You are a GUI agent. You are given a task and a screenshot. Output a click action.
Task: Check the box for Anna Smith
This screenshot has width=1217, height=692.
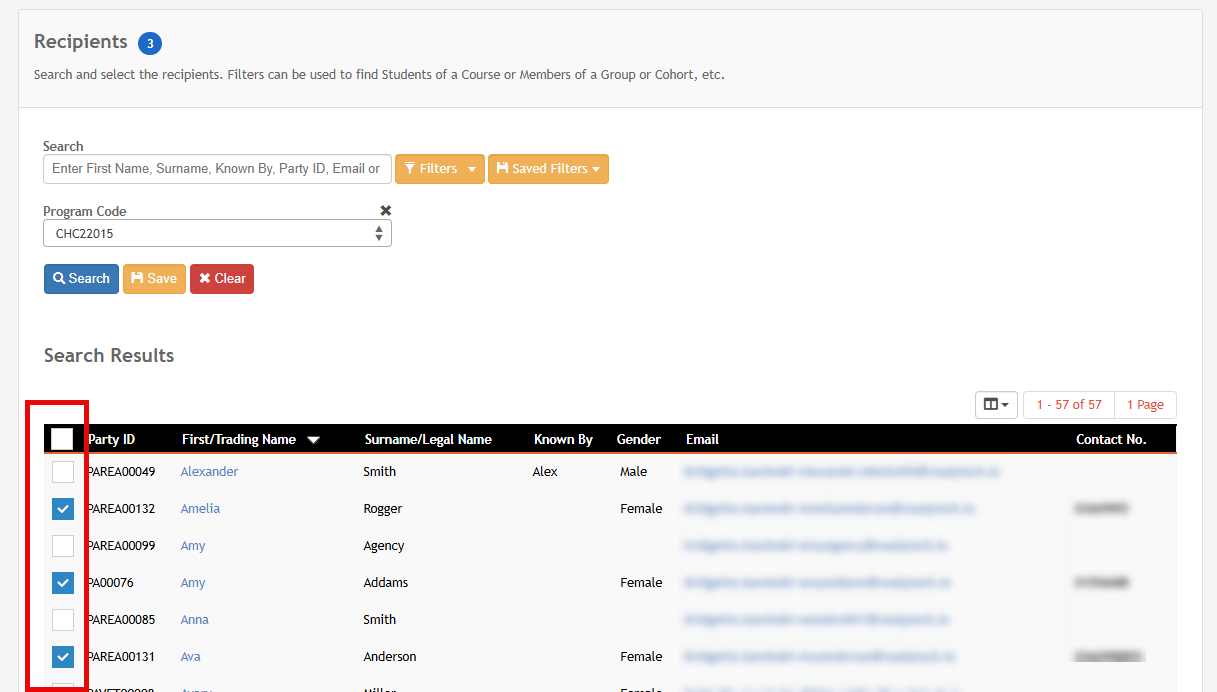[62, 620]
